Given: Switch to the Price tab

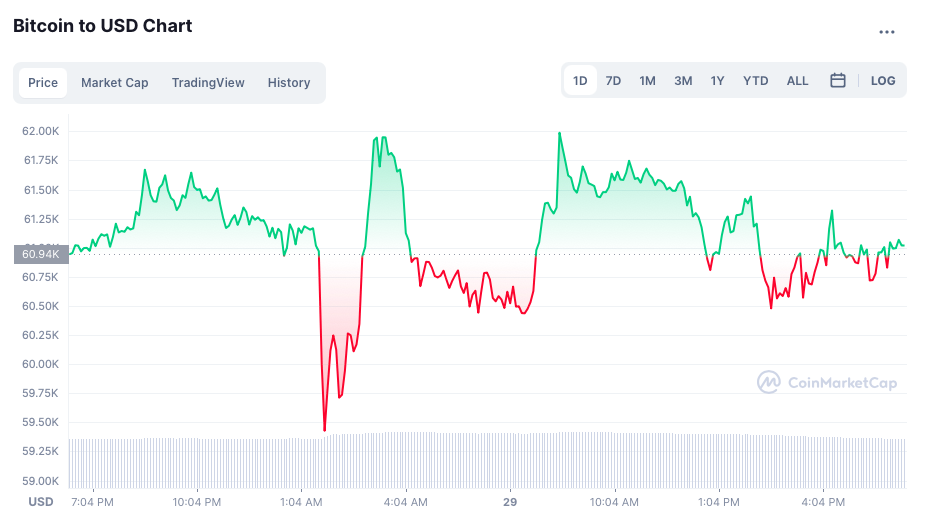Looking at the screenshot, I should pyautogui.click(x=43, y=83).
